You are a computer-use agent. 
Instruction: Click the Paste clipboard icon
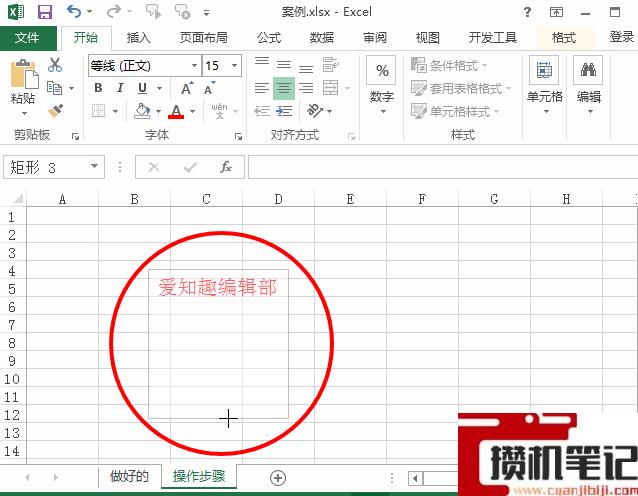(24, 74)
